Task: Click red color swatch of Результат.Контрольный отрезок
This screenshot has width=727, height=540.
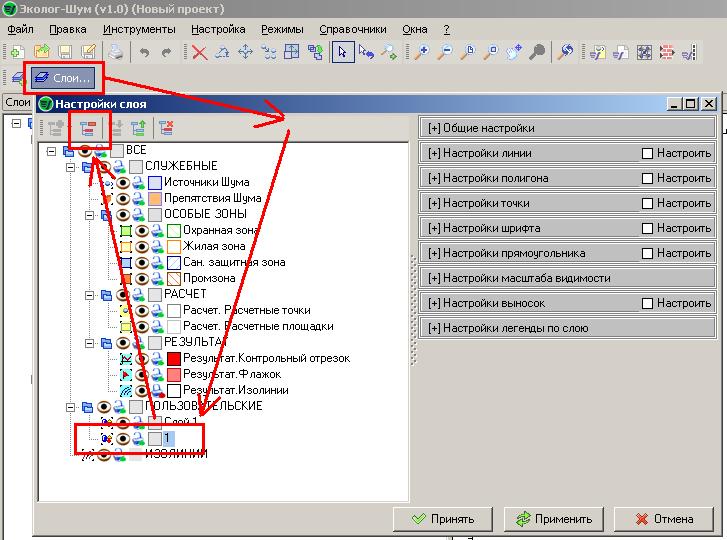Action: (174, 358)
